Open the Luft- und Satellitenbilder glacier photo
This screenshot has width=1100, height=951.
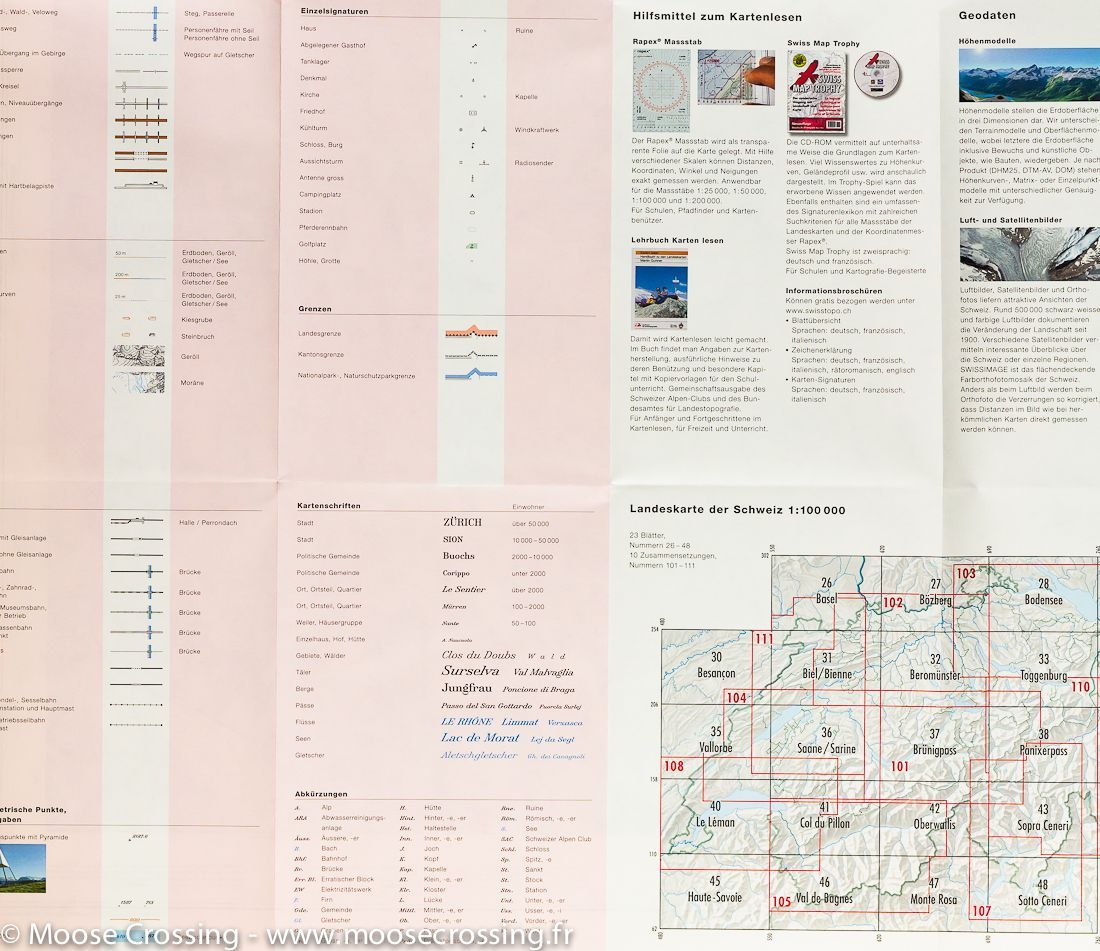(x=1029, y=254)
